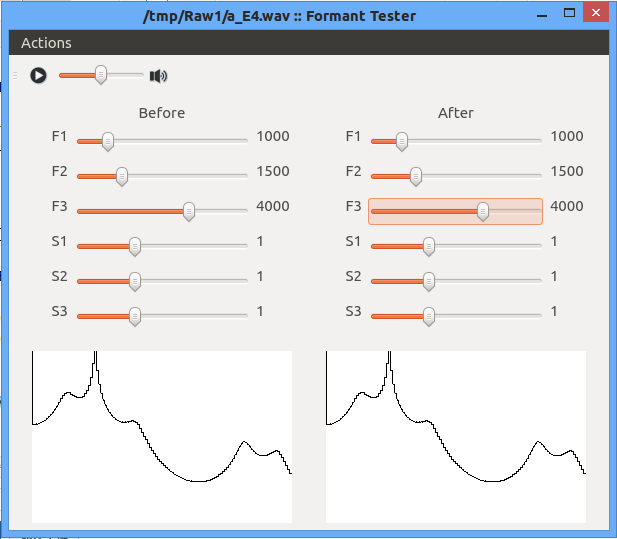Click the After F2 value 1500

coord(567,171)
